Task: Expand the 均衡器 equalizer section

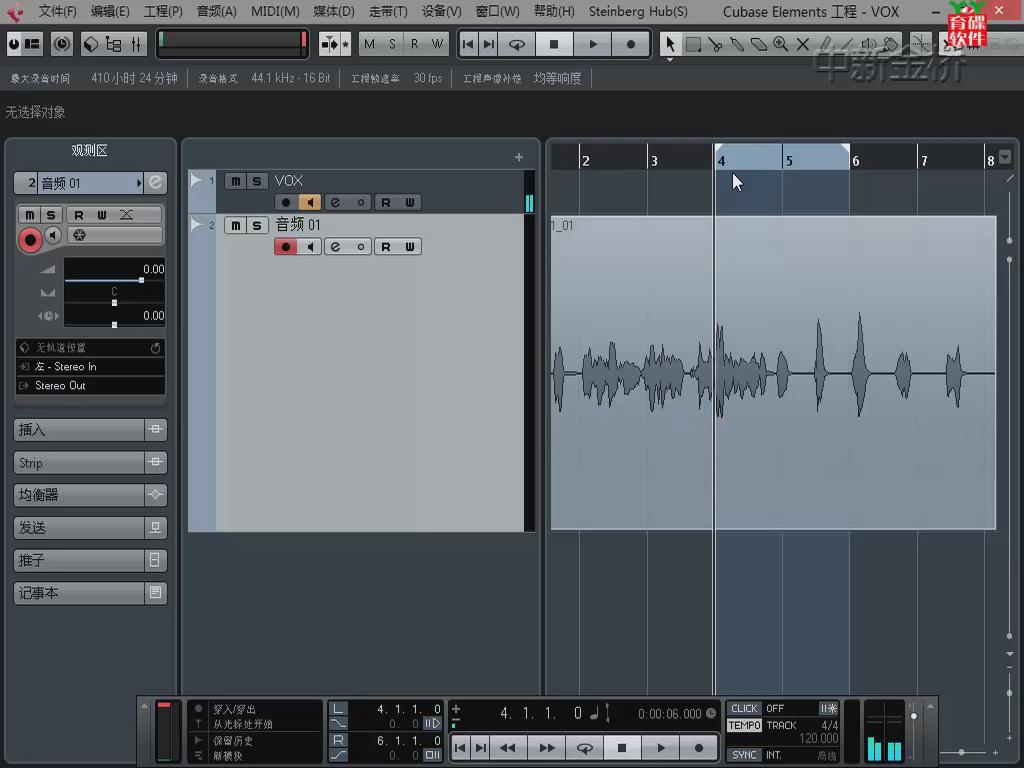Action: tap(89, 495)
